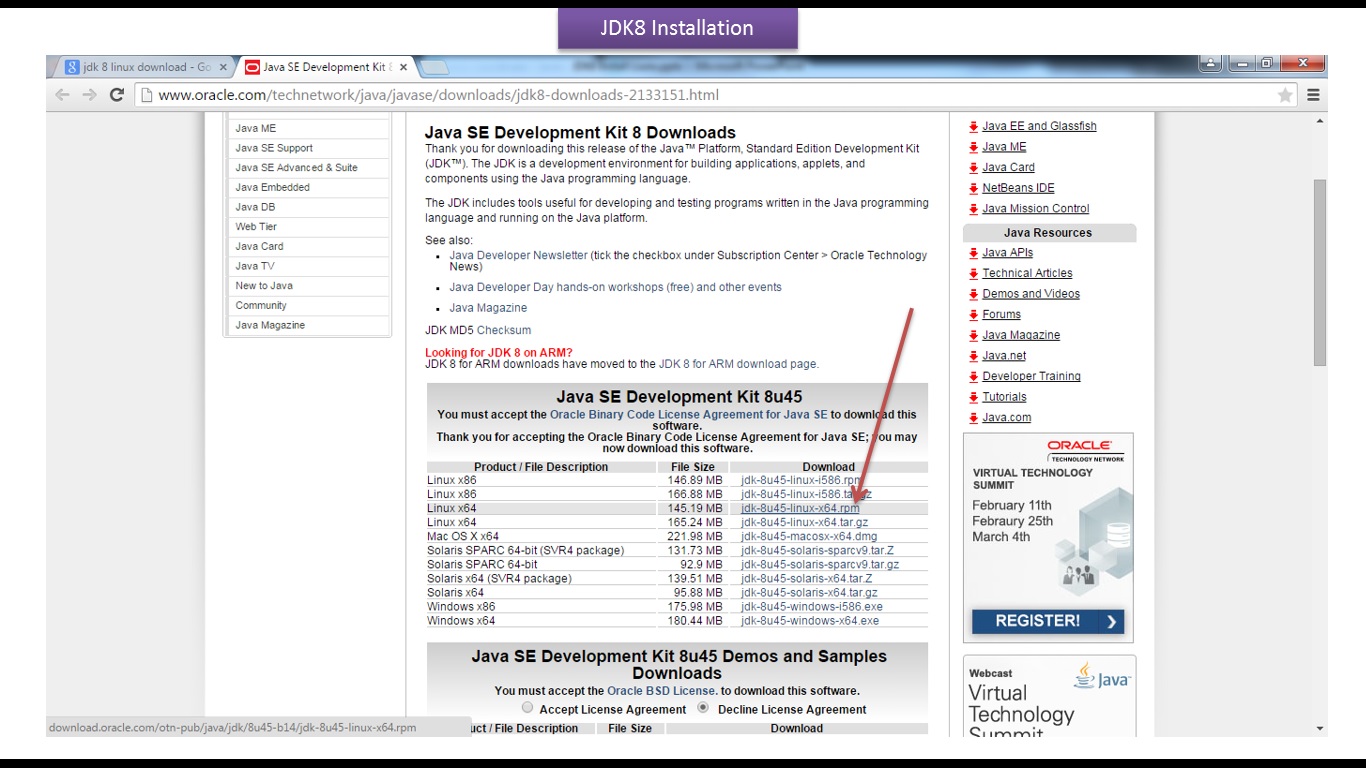Click the scrollbar up arrow
Screen dimensions: 1366x768
click(x=1319, y=121)
